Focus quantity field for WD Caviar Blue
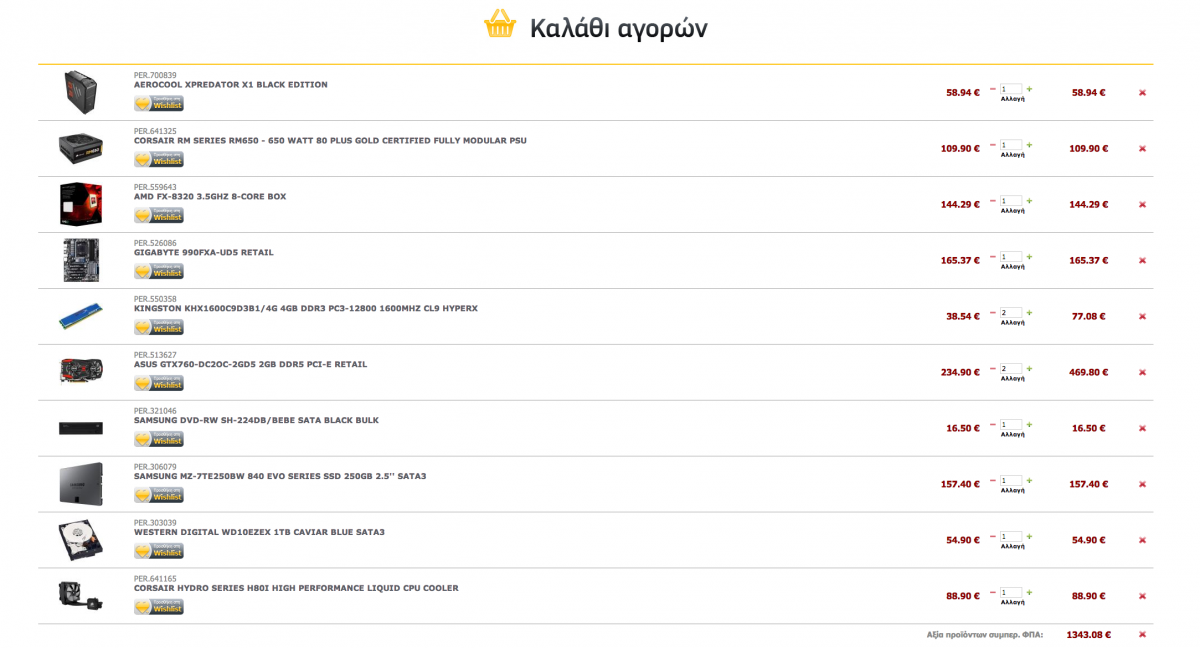The image size is (1200, 648). click(x=1011, y=537)
